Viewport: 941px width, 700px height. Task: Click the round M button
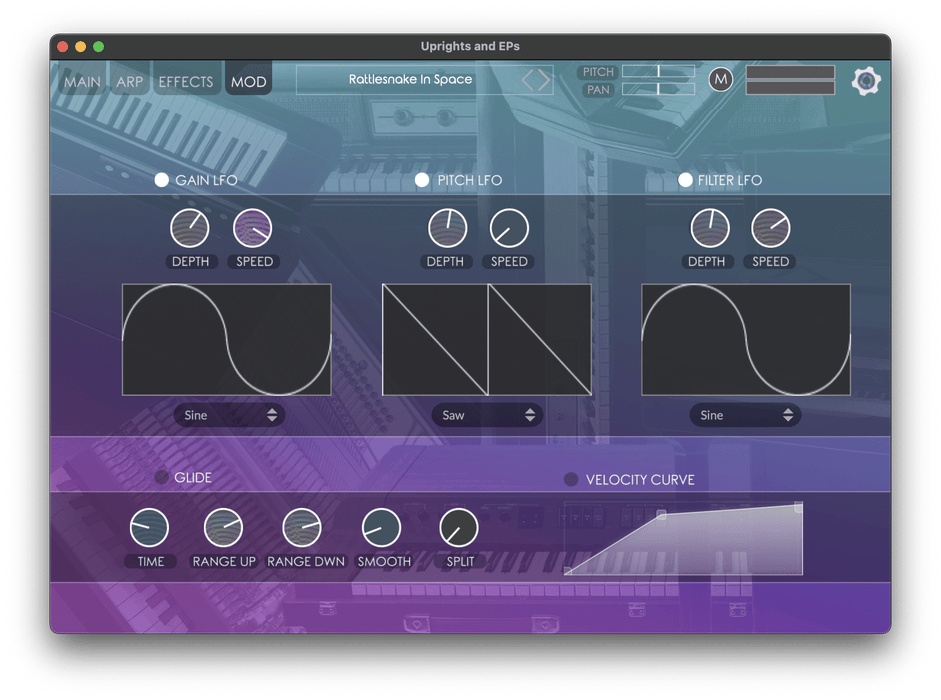(x=720, y=80)
